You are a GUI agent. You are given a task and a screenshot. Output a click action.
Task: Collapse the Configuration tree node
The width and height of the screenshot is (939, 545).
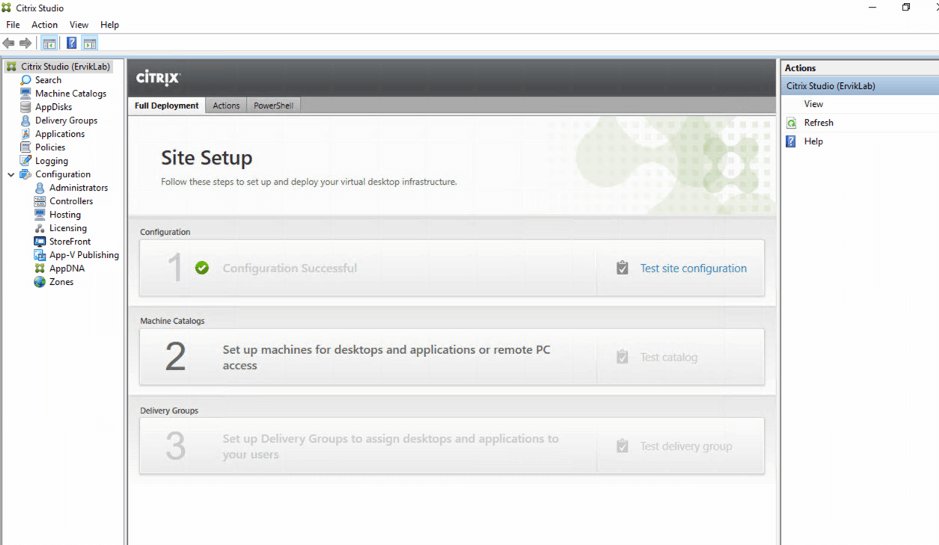coord(11,174)
